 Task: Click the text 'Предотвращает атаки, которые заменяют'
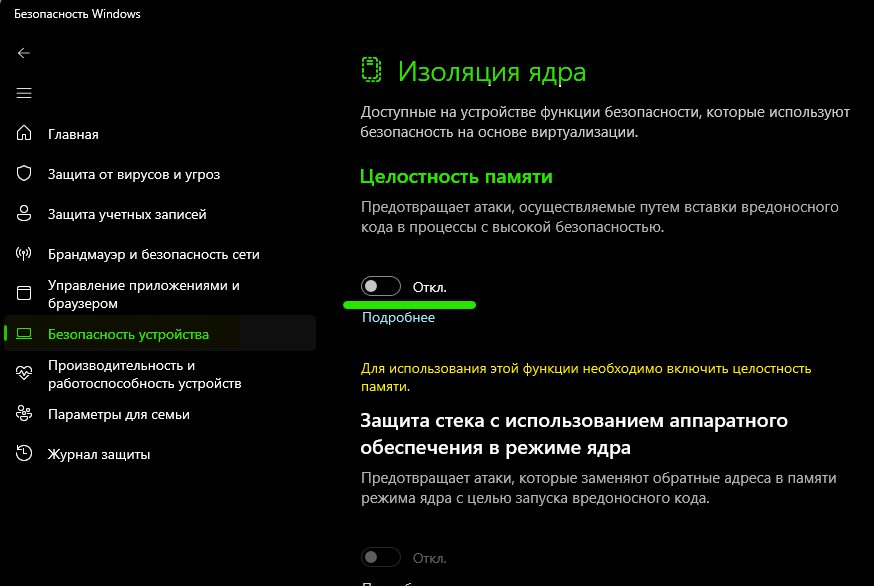pyautogui.click(x=599, y=488)
